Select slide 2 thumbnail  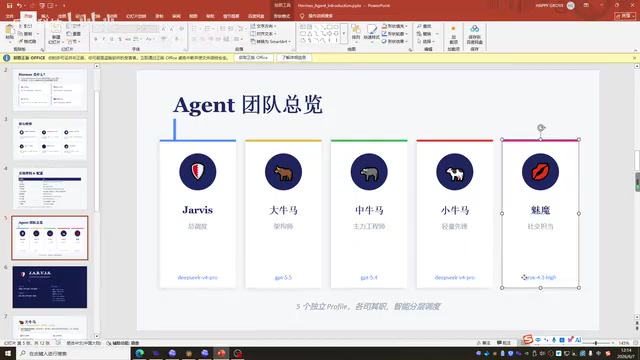(50, 90)
